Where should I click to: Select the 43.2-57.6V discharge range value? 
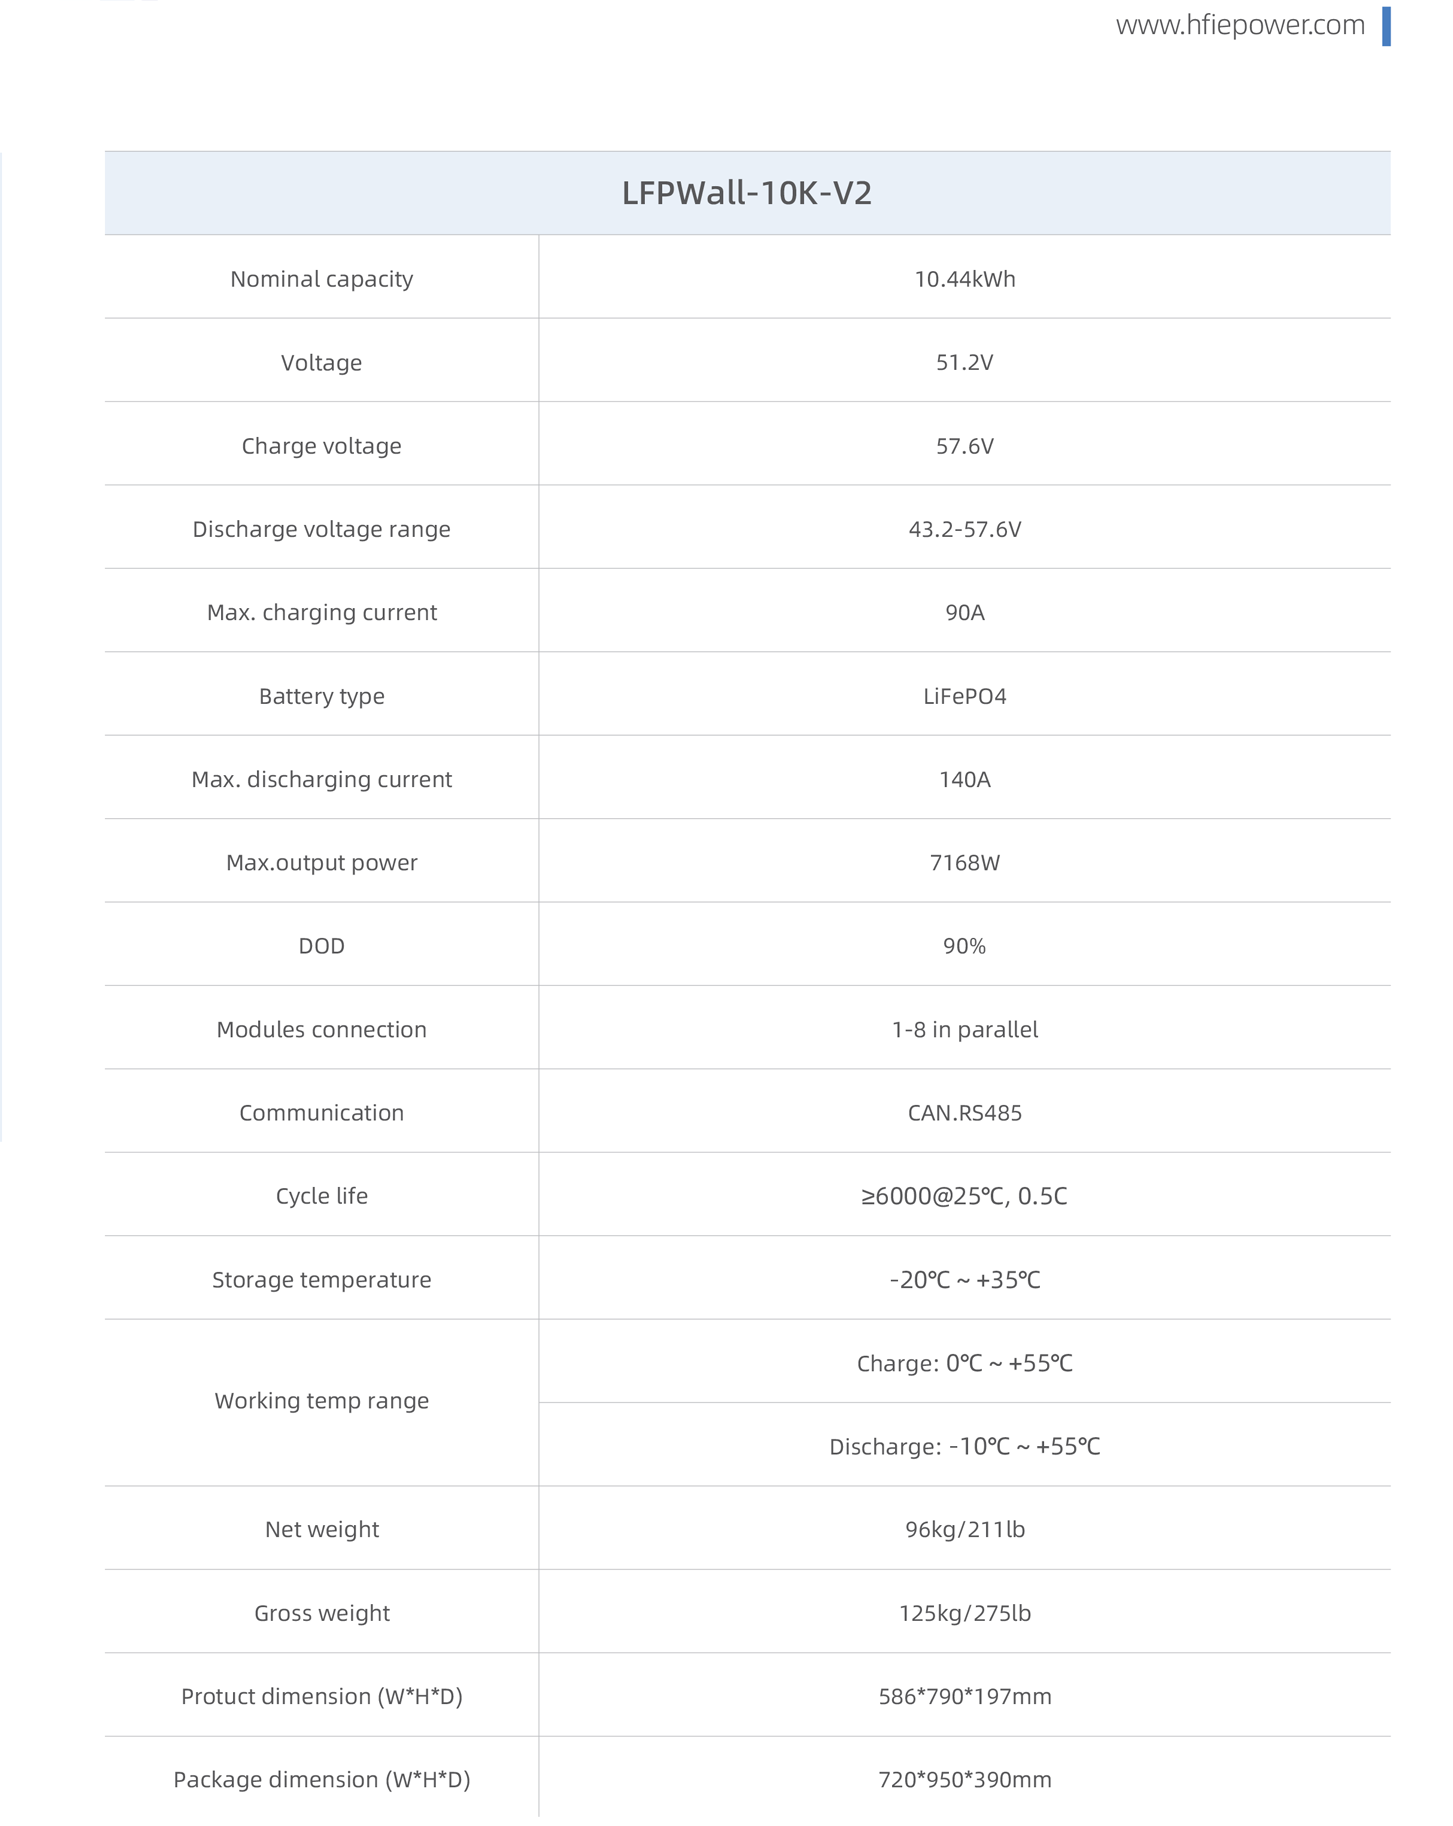(964, 529)
